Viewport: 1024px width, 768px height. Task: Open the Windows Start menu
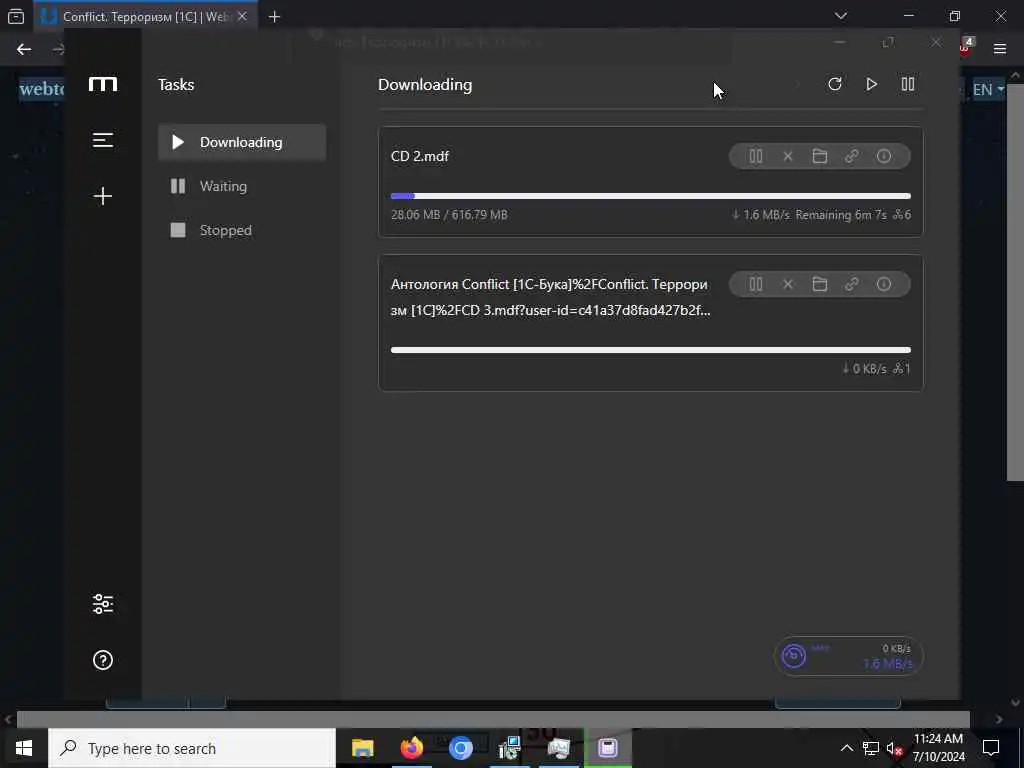tap(24, 748)
